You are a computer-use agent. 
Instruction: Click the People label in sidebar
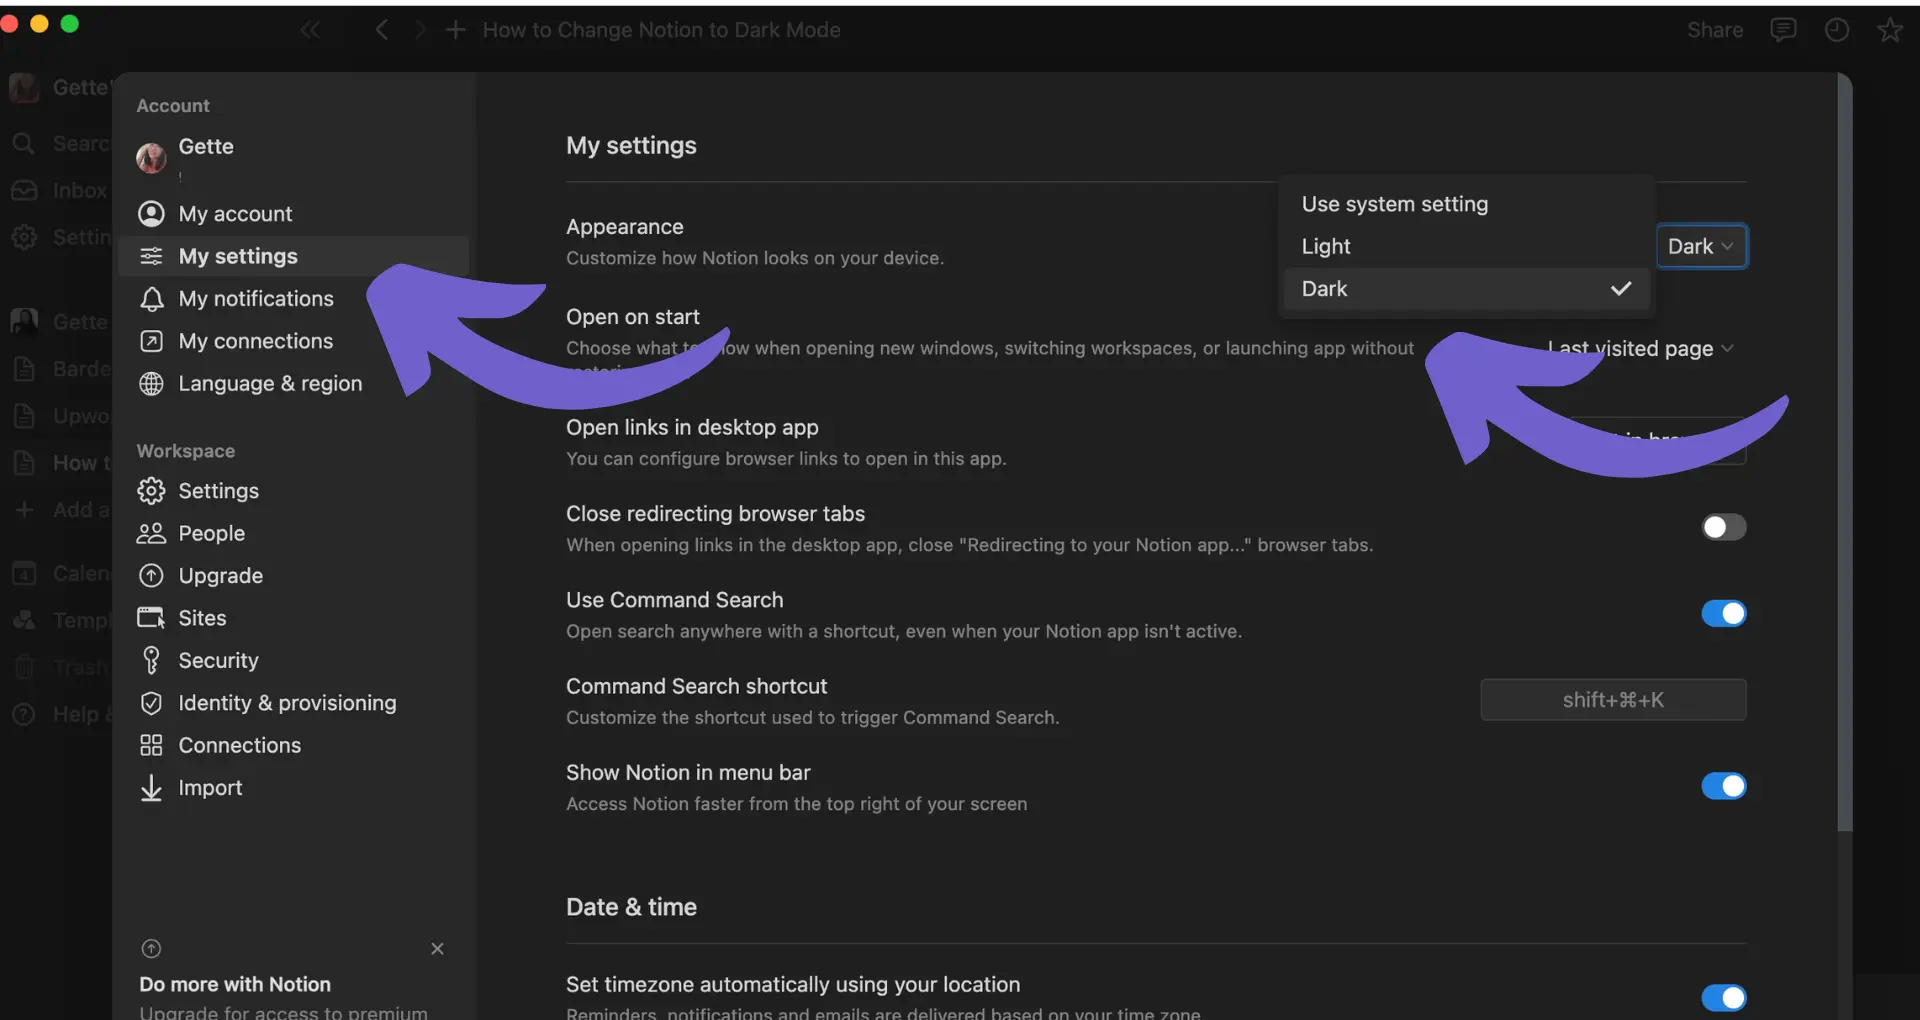point(212,534)
